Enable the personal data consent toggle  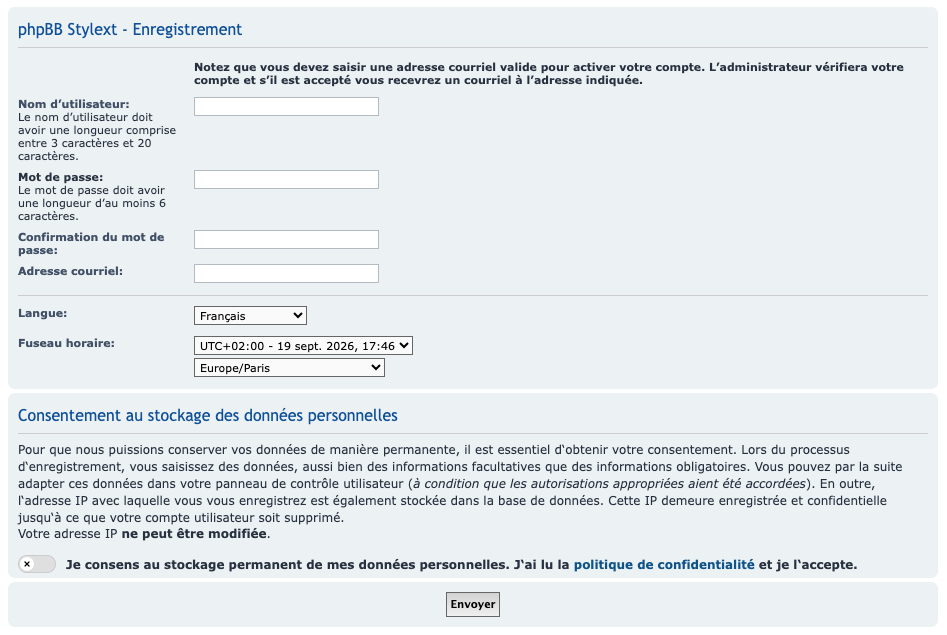tap(37, 564)
